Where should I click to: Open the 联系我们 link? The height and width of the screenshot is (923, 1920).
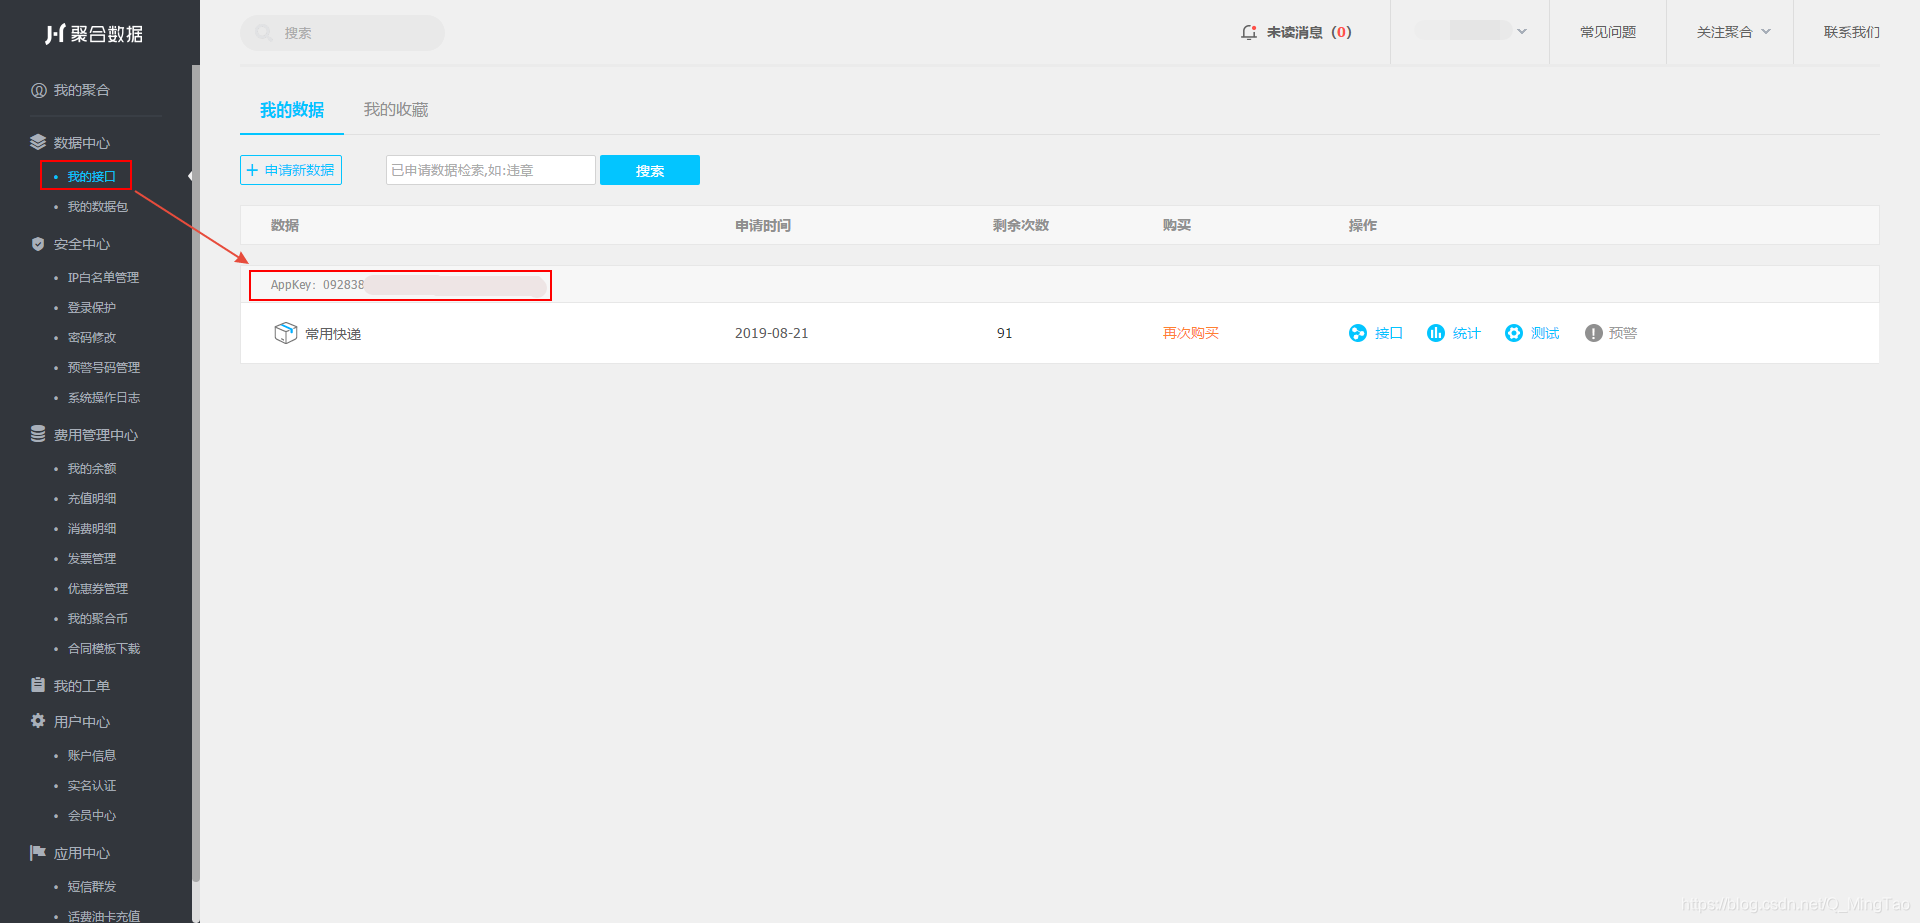click(x=1852, y=32)
